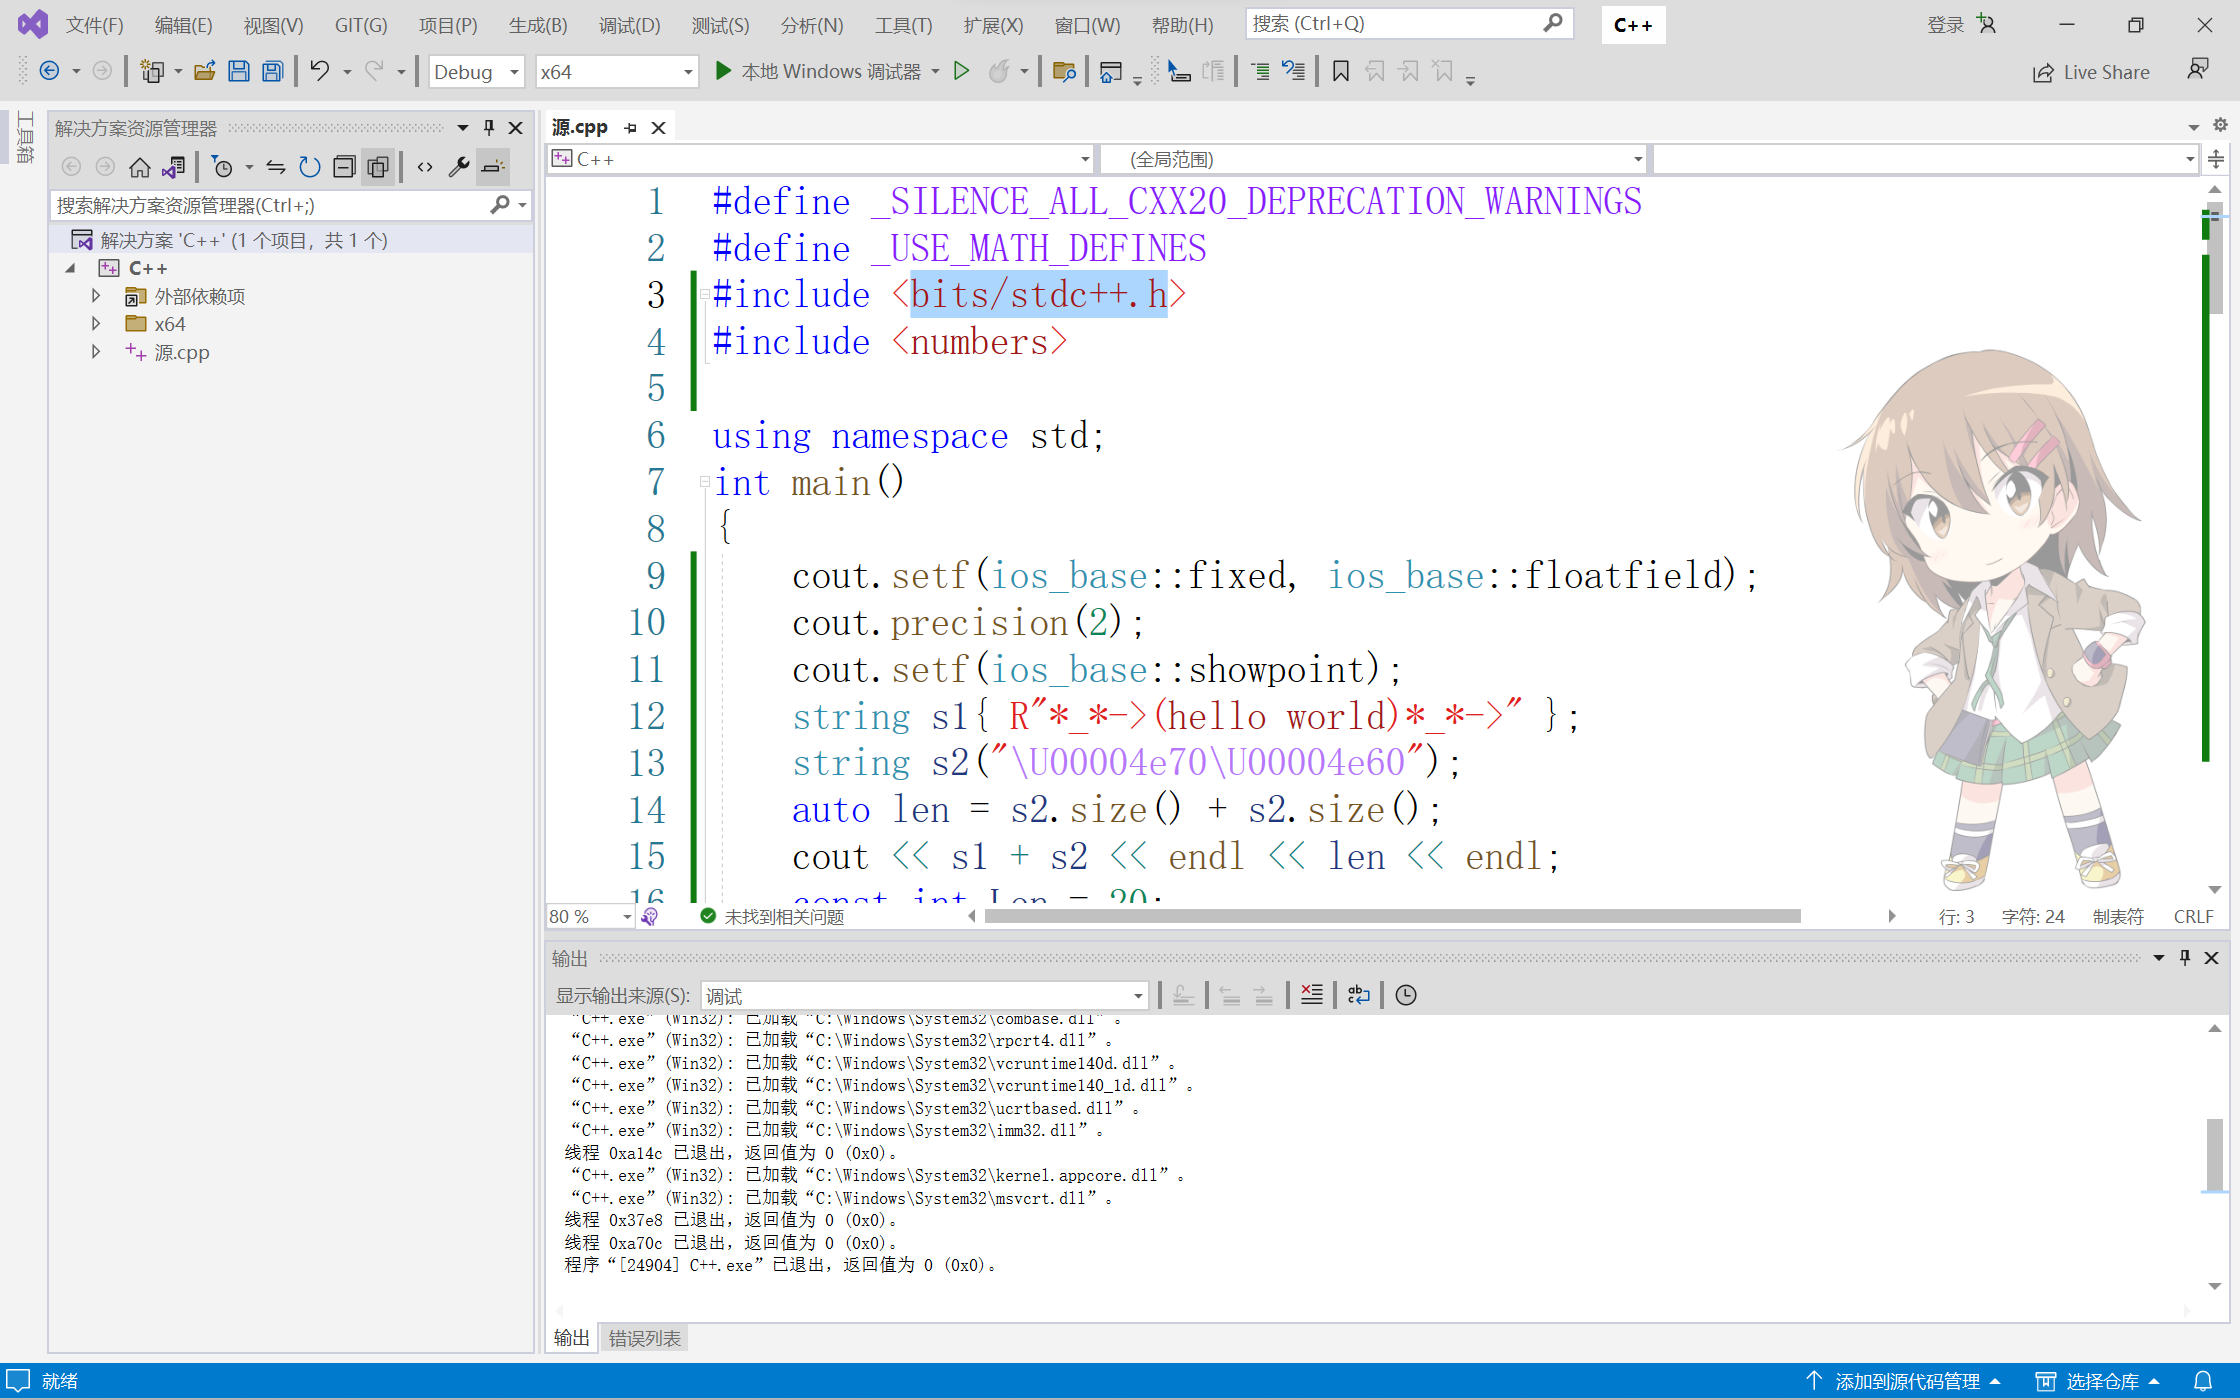Select 源.cpp in the solution tree
This screenshot has width=2240, height=1400.
point(182,352)
